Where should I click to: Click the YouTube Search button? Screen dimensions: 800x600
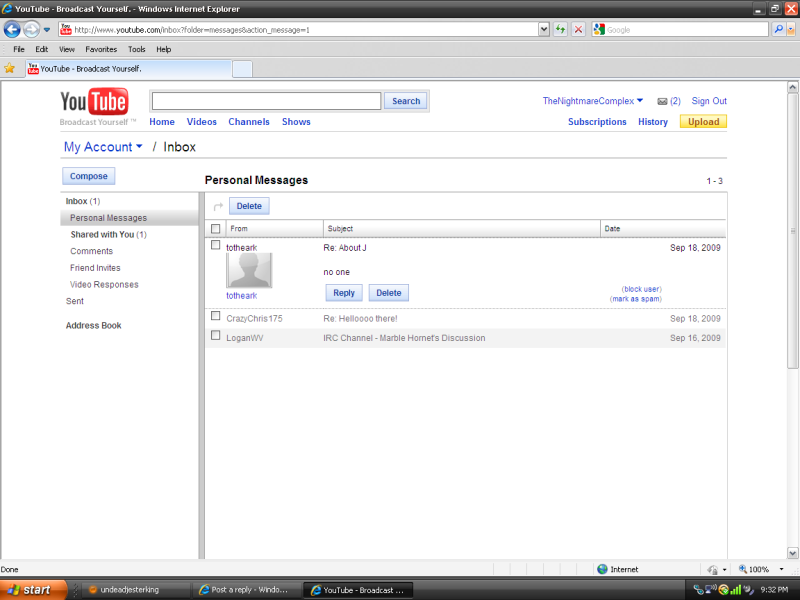point(406,101)
